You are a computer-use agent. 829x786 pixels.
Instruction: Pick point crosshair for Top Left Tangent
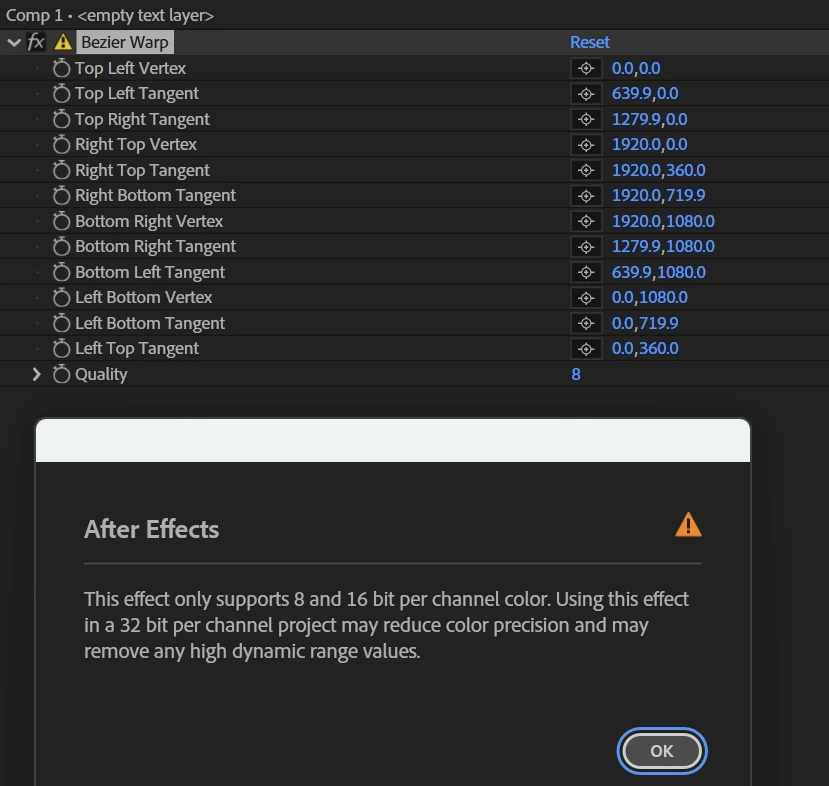click(586, 94)
